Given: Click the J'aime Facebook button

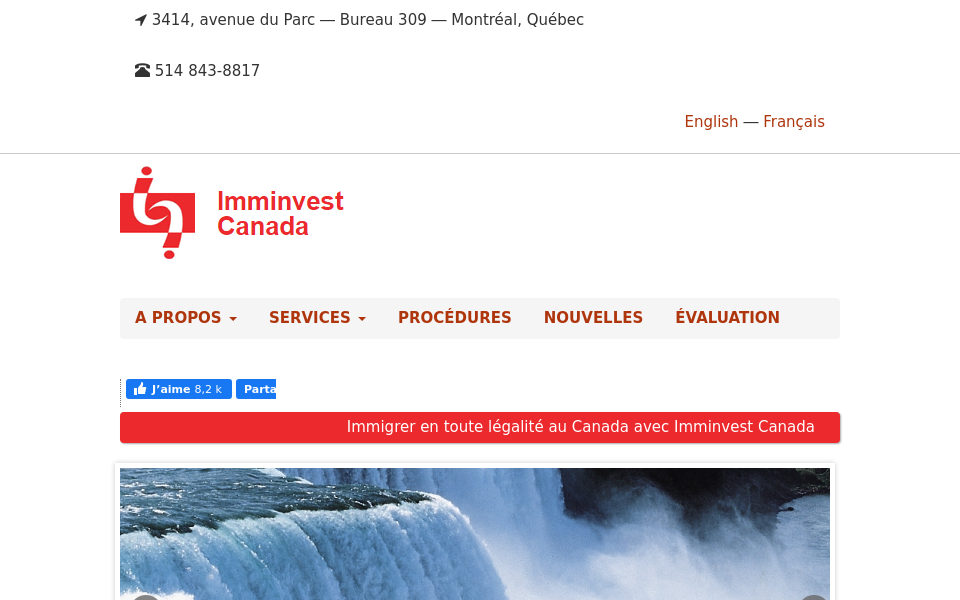Looking at the screenshot, I should pos(177,389).
